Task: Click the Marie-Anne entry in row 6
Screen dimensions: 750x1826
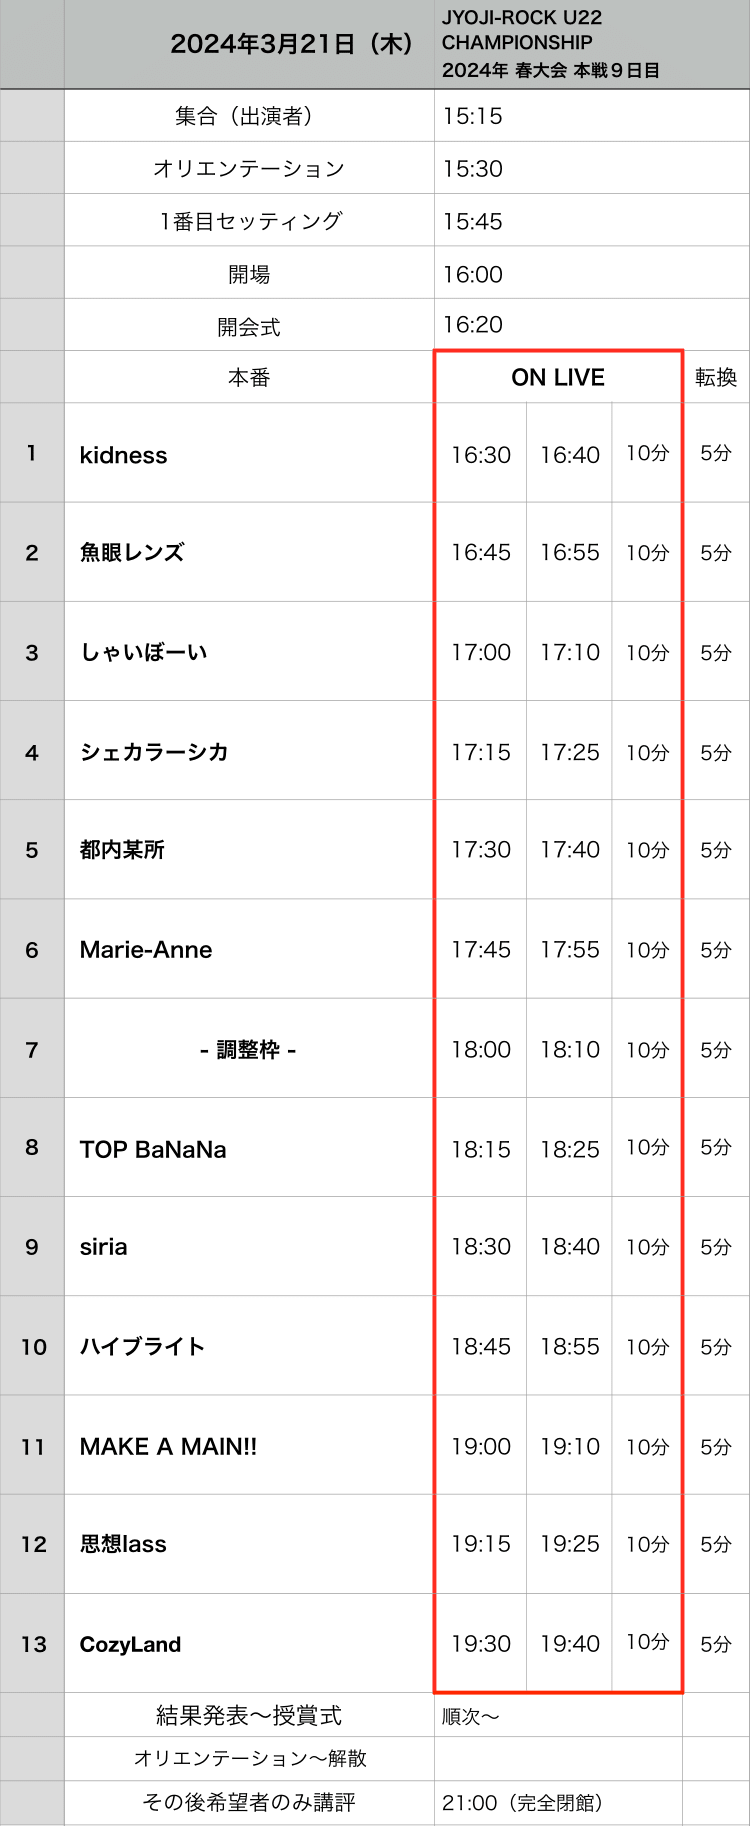Action: tap(146, 950)
